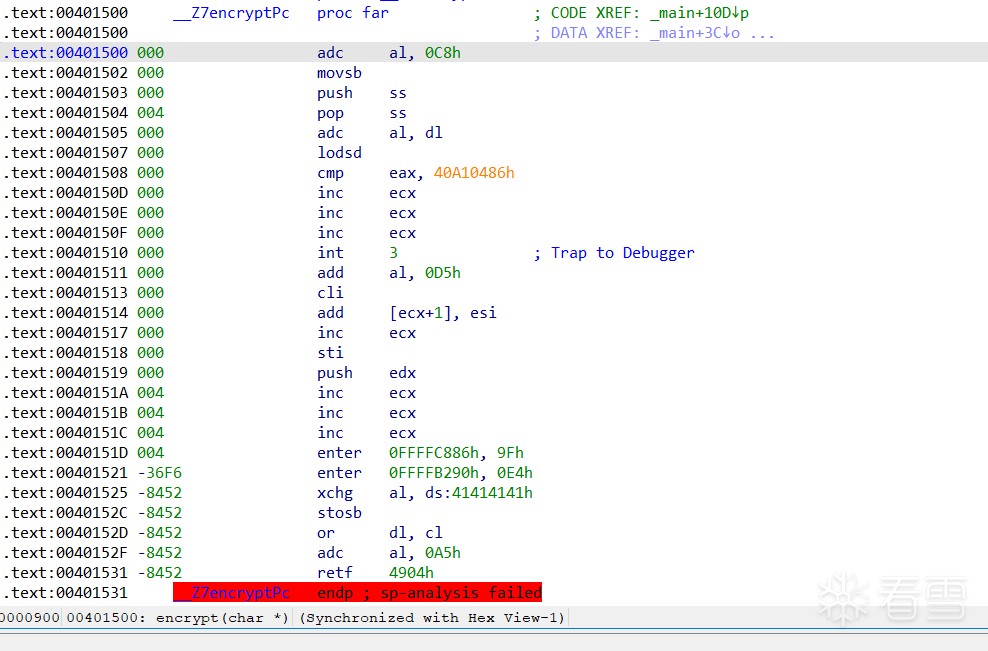
Task: Follow the CODE XREF _main+10D reference
Action: pyautogui.click(x=700, y=13)
